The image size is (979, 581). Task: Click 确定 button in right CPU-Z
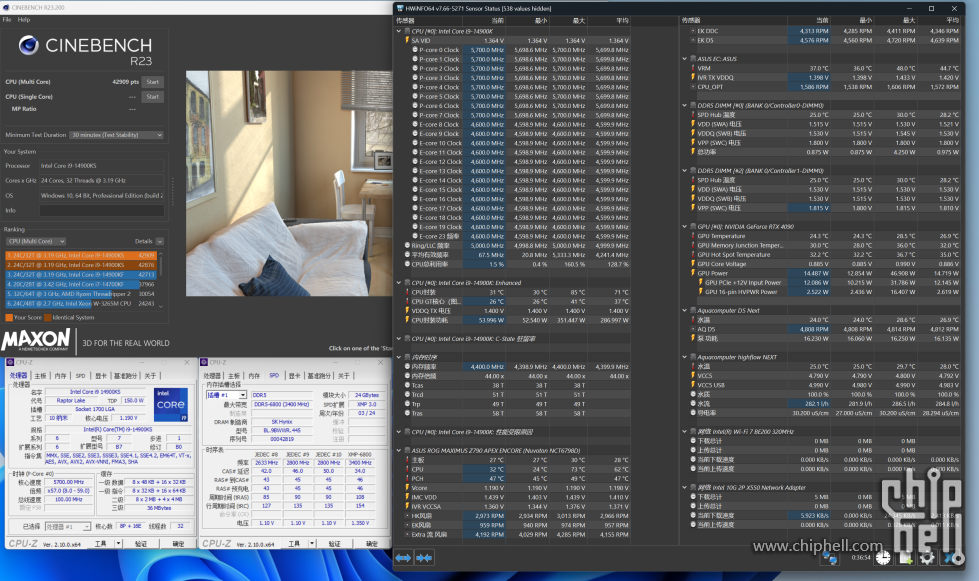pyautogui.click(x=371, y=544)
